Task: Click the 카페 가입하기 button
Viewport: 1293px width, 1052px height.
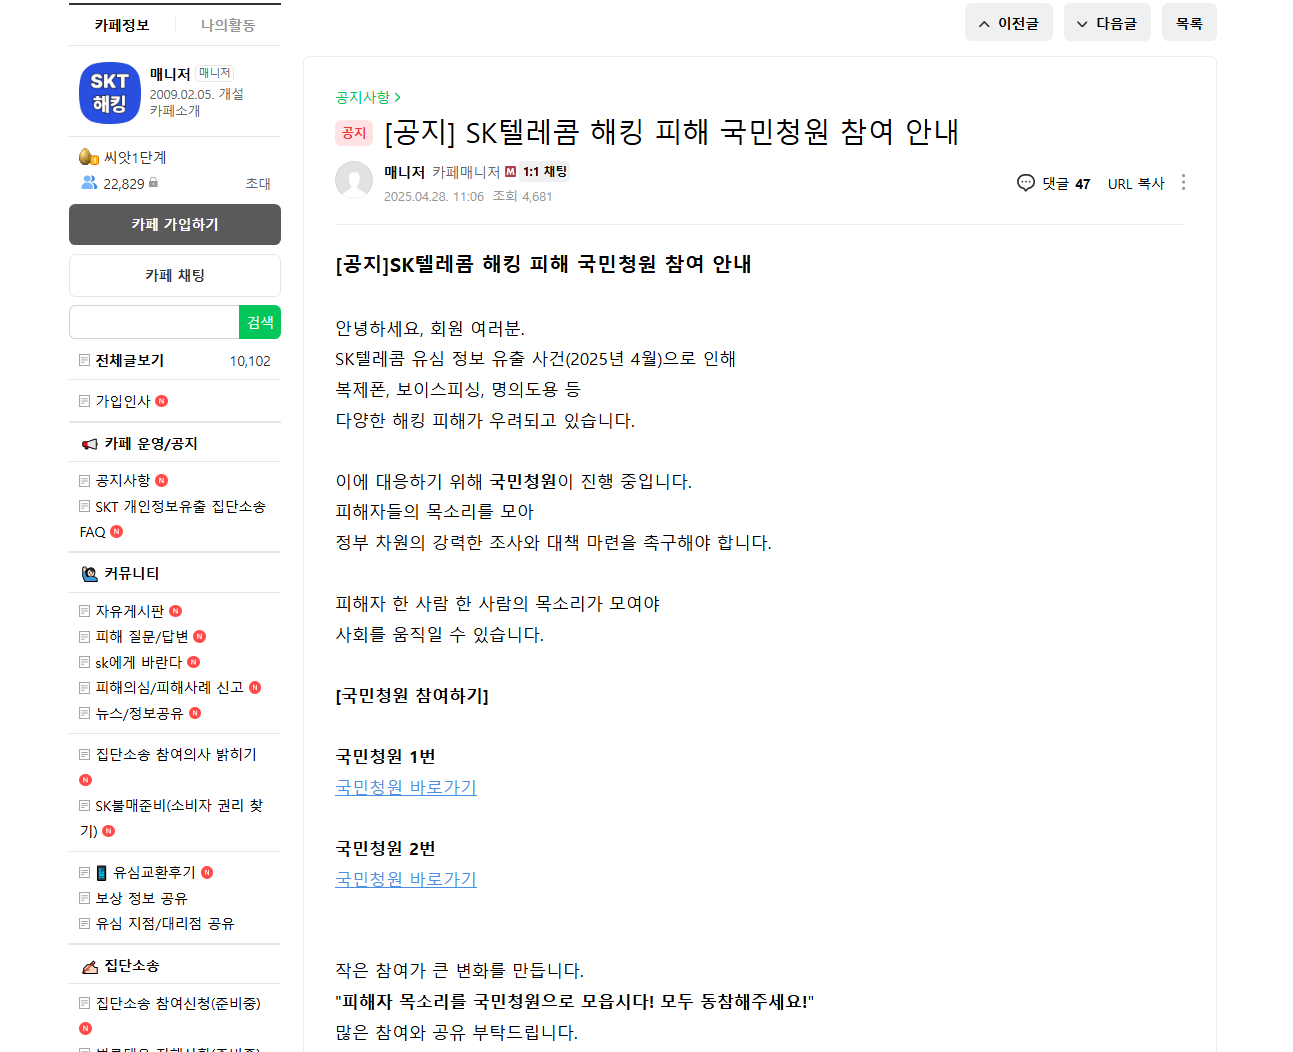Action: click(x=175, y=225)
